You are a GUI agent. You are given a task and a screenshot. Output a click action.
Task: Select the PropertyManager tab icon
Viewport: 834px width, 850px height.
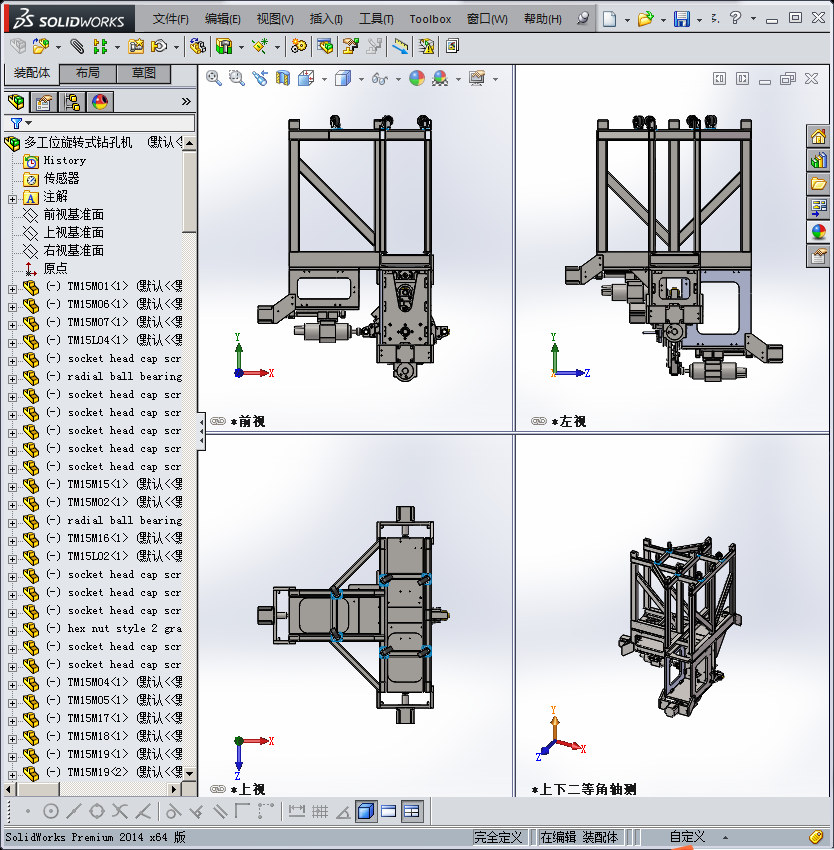coord(43,102)
